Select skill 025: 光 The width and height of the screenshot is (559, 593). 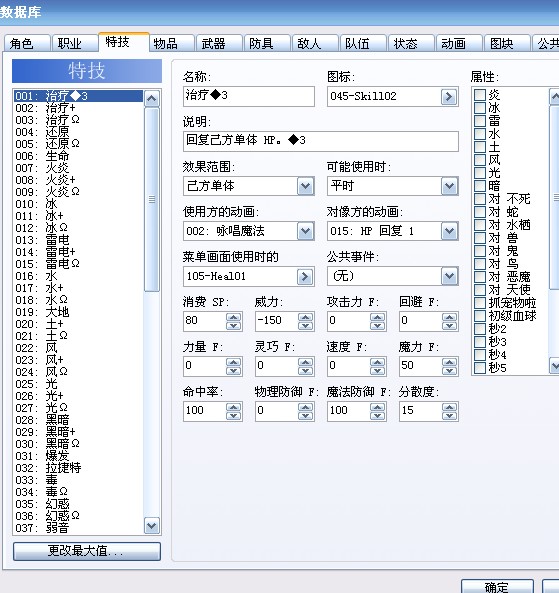tap(78, 384)
